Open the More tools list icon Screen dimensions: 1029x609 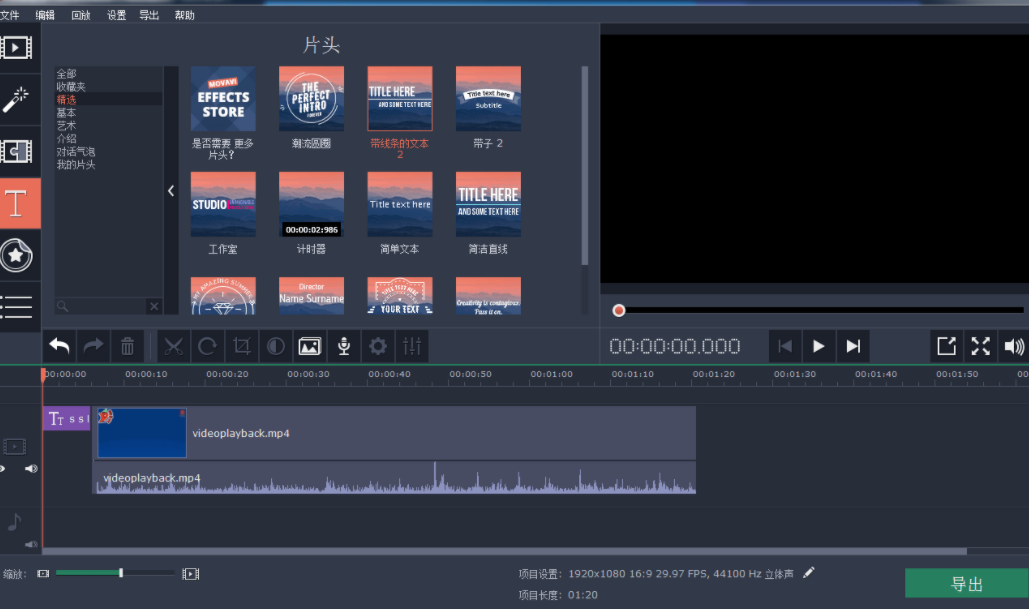point(16,306)
